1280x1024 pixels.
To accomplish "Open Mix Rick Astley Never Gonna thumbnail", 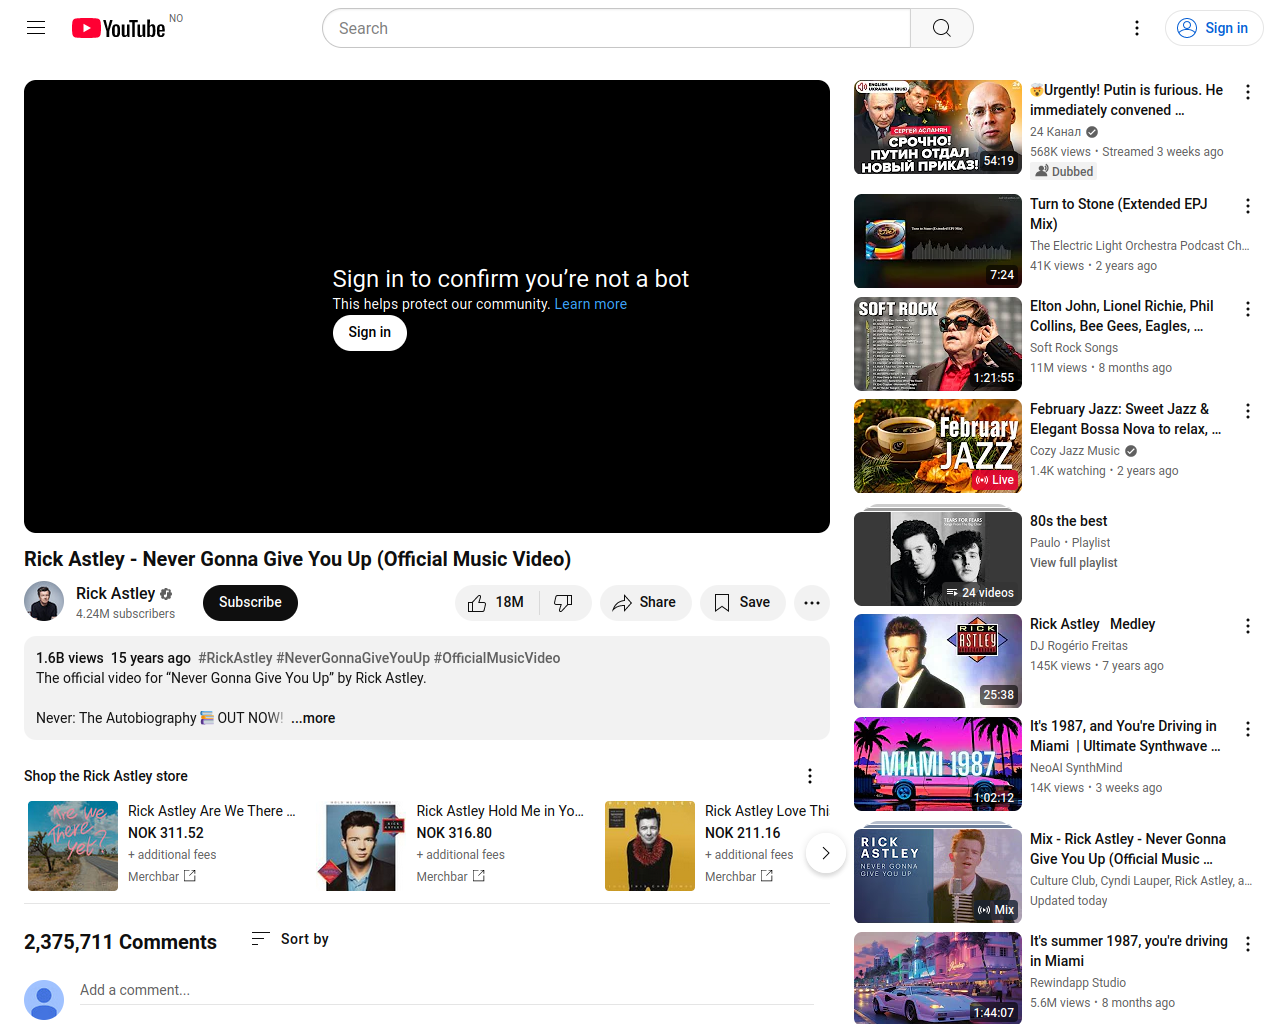I will click(x=938, y=875).
